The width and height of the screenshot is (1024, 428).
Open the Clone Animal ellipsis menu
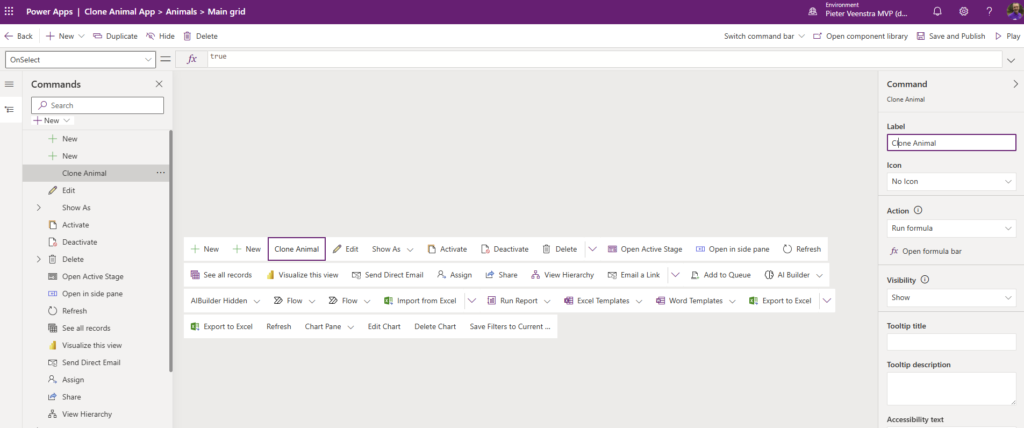(161, 173)
